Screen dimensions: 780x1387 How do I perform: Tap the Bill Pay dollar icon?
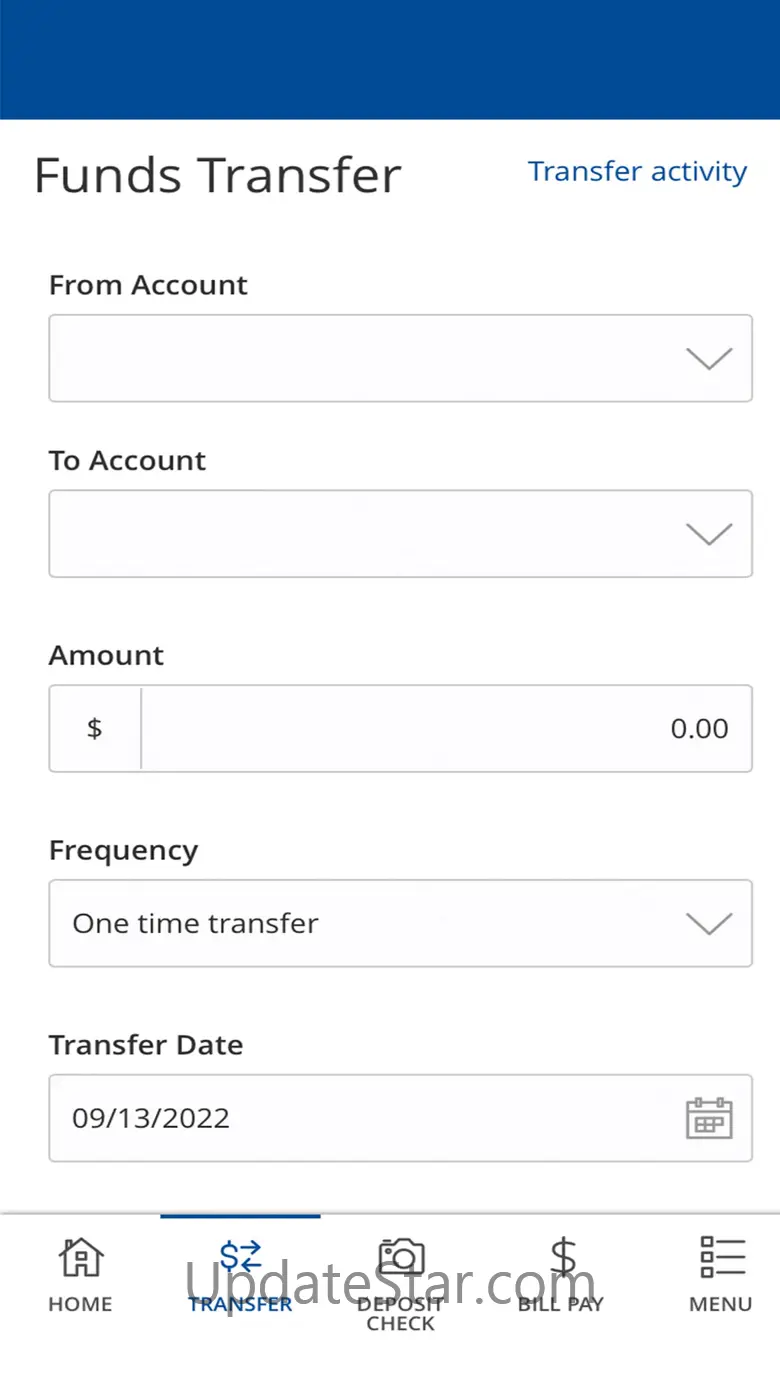563,1257
